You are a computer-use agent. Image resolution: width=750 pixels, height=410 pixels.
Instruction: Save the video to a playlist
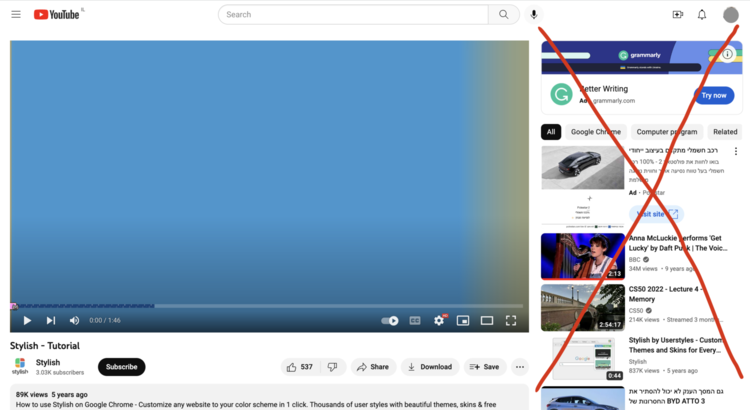pyautogui.click(x=485, y=367)
